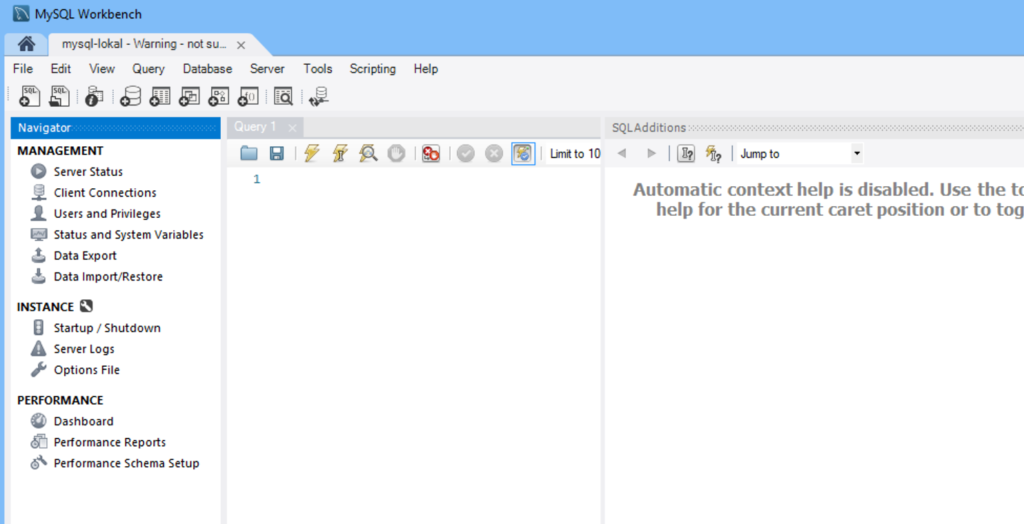Open the Limit to rows dropdown
The height and width of the screenshot is (524, 1024).
click(573, 154)
